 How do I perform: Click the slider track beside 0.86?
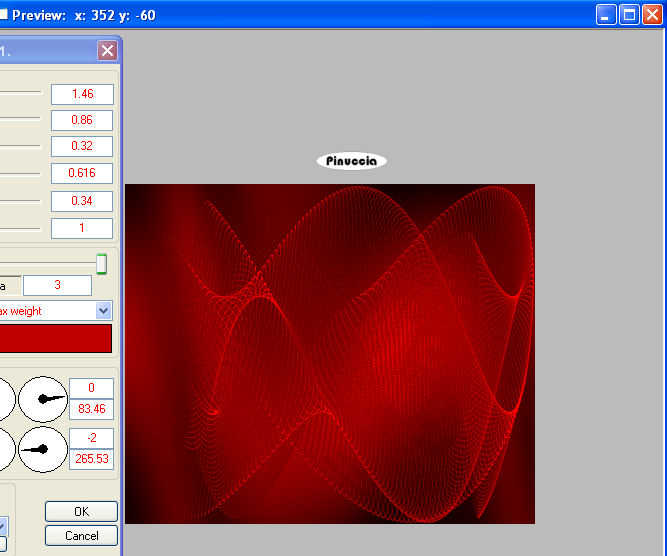(x=20, y=118)
